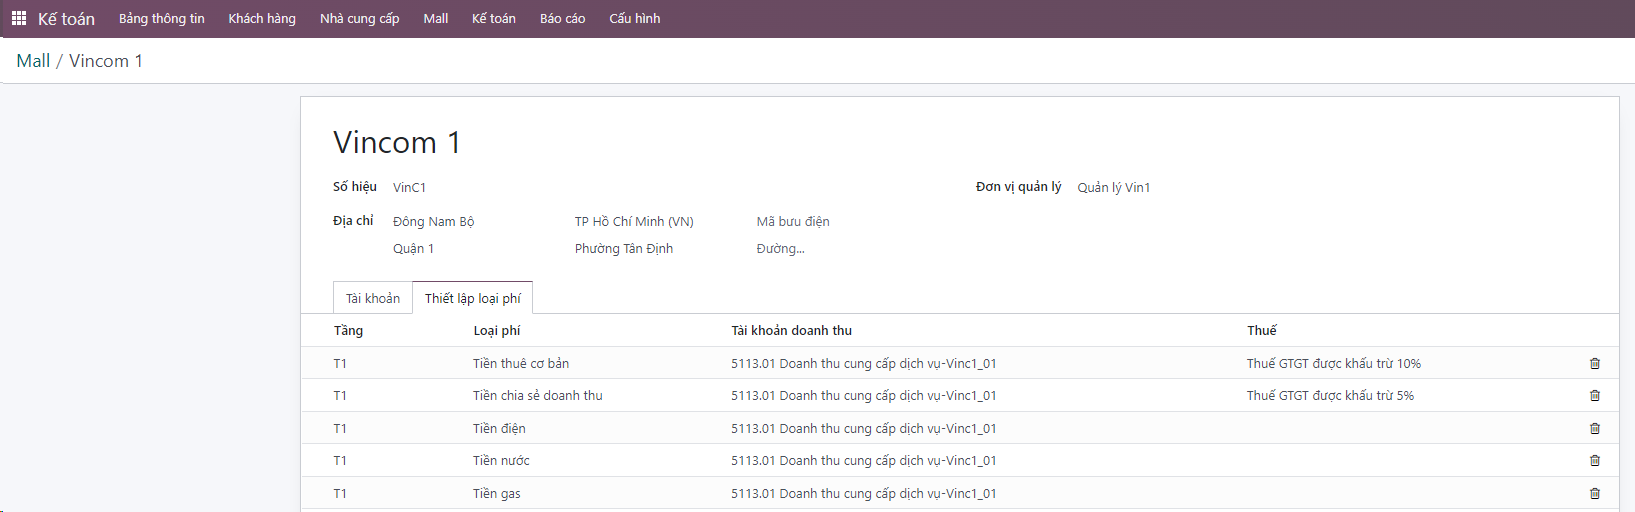Viewport: 1635px width, 512px height.
Task: Click T1 floor in Tiền nước row
Action: click(340, 460)
